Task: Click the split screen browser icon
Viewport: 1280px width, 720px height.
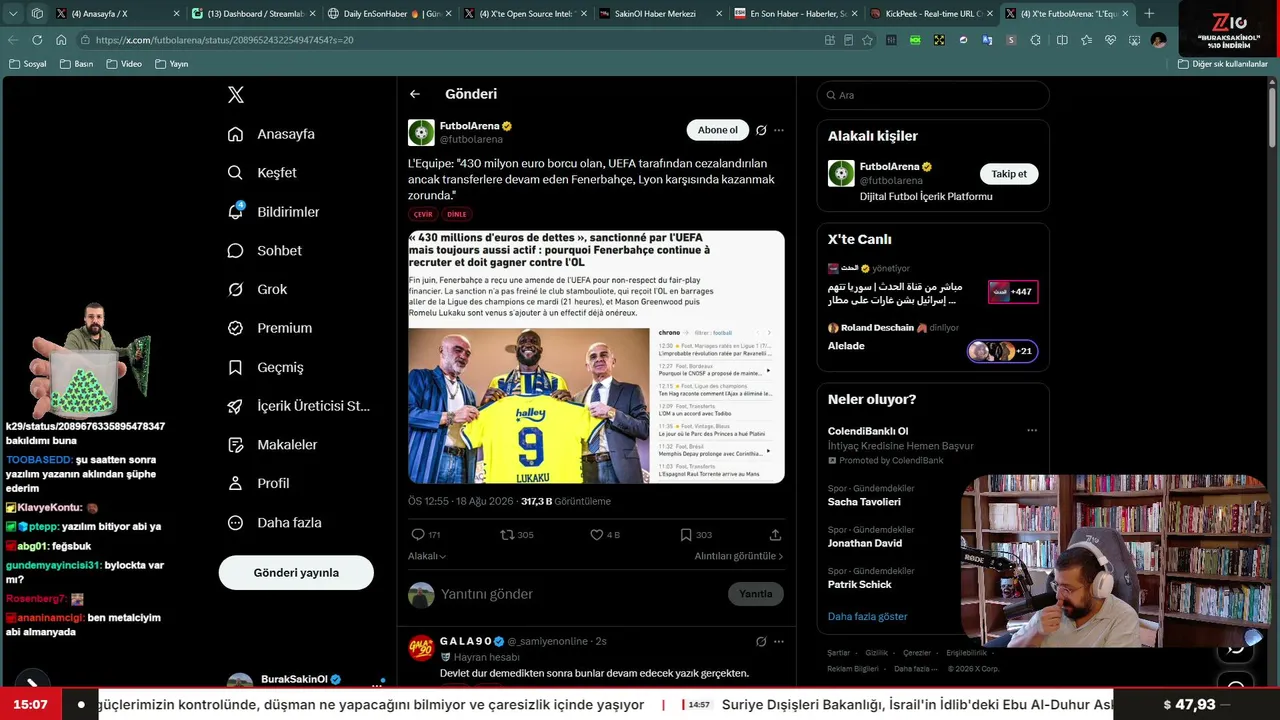Action: pos(1061,40)
